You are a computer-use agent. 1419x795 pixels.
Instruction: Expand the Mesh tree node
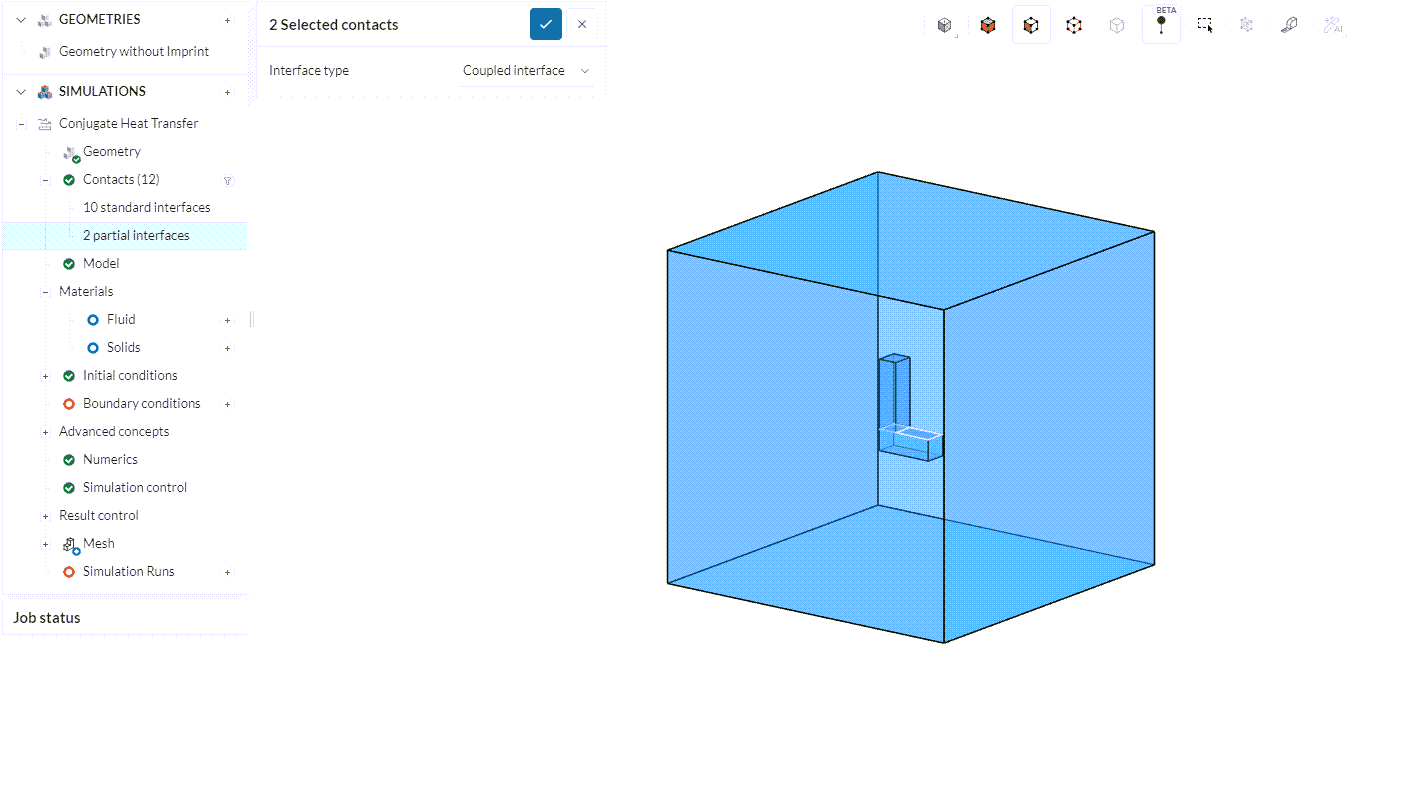tap(45, 544)
